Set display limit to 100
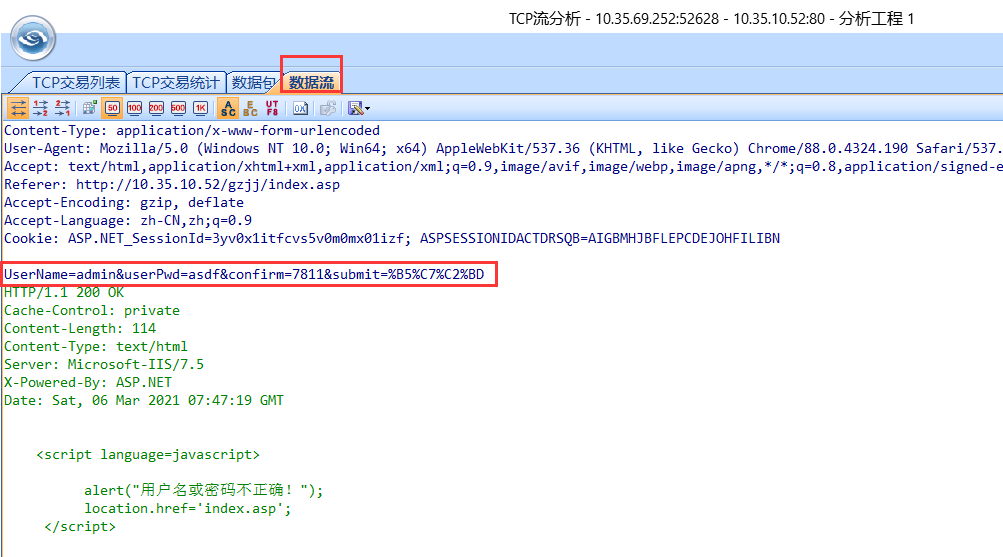This screenshot has height=557, width=1003. click(134, 108)
